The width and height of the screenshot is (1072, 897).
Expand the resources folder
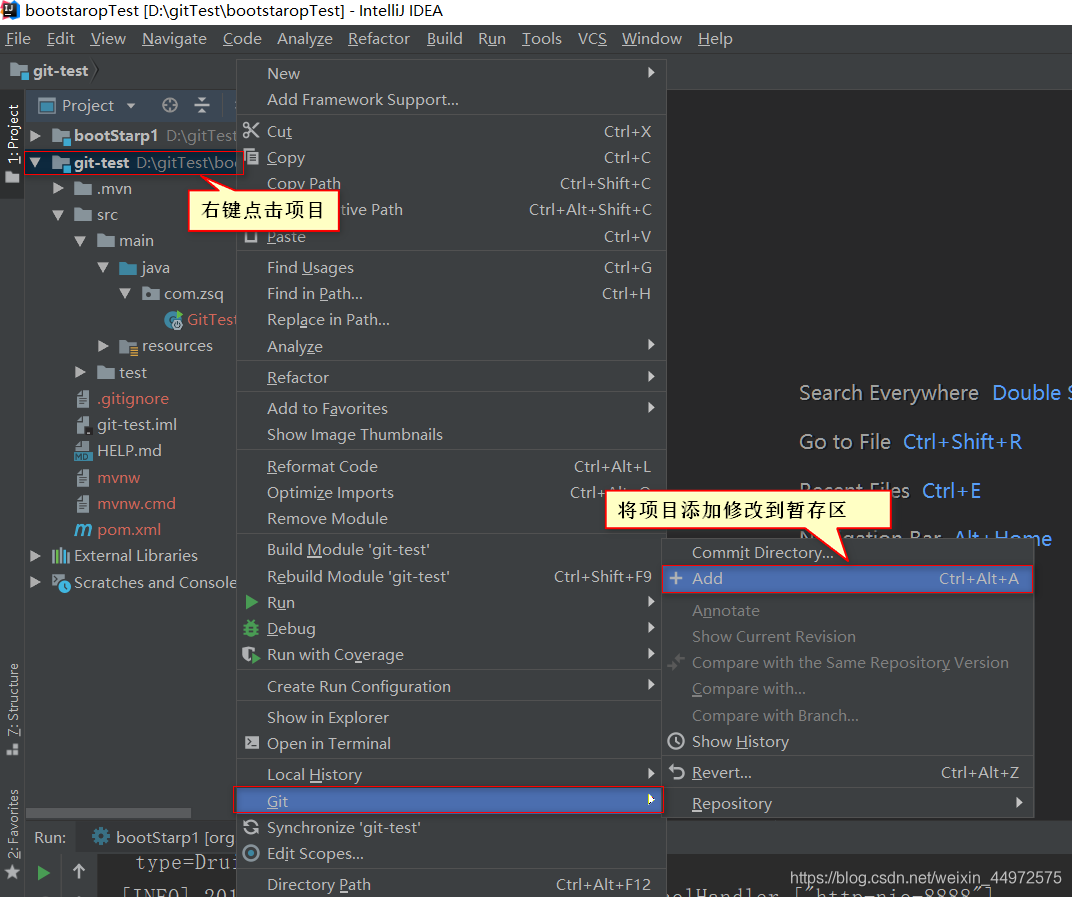click(x=103, y=346)
